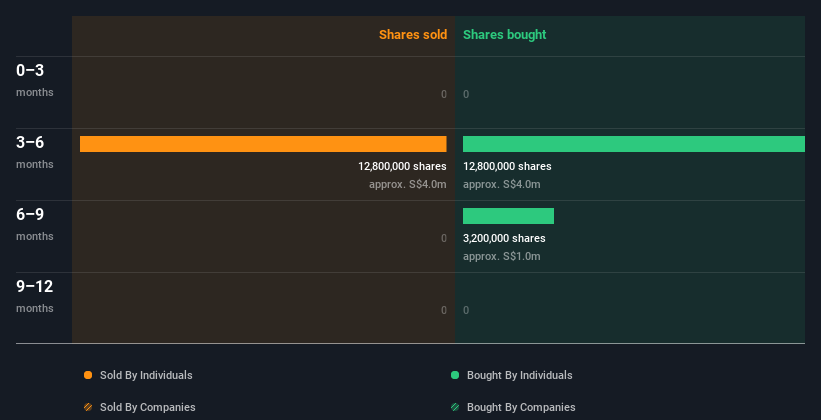Select the Shares bought column header

504,35
